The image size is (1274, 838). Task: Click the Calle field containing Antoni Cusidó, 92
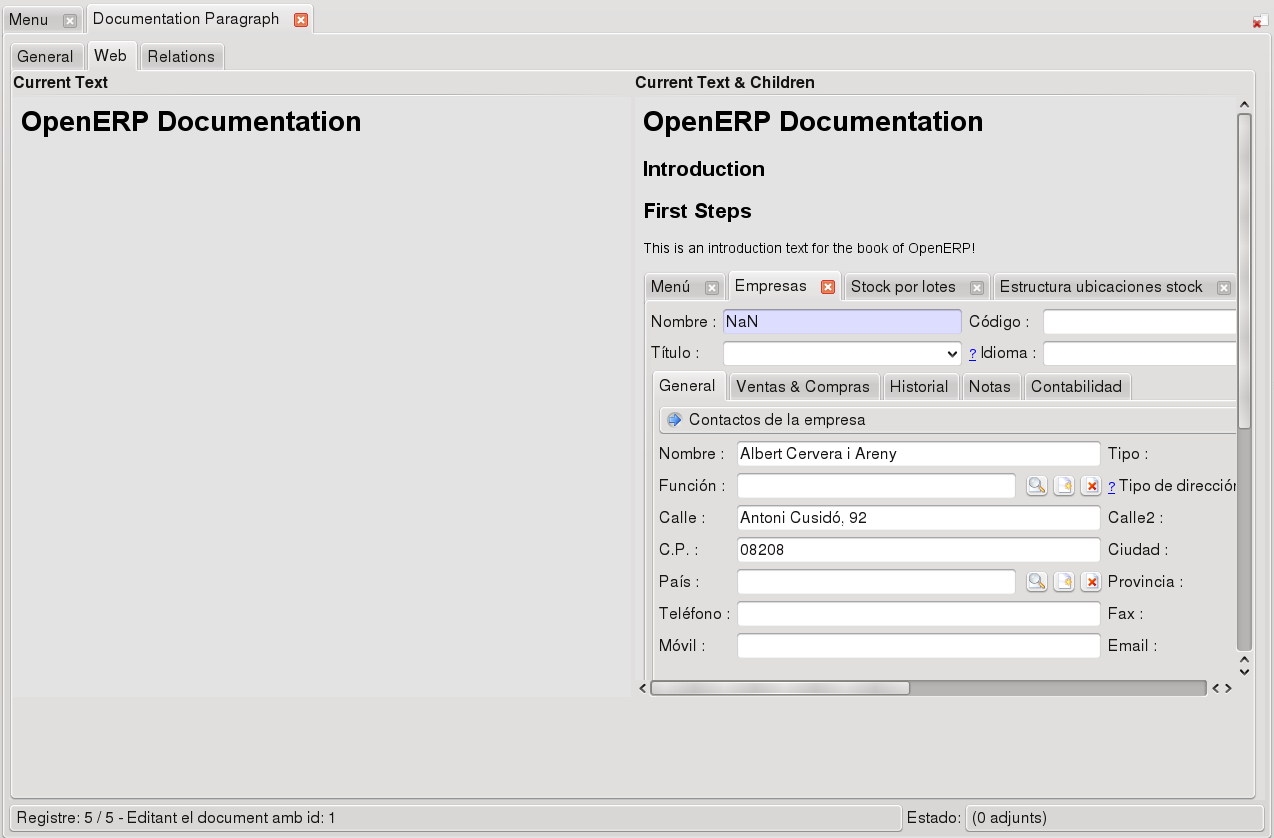coord(918,518)
